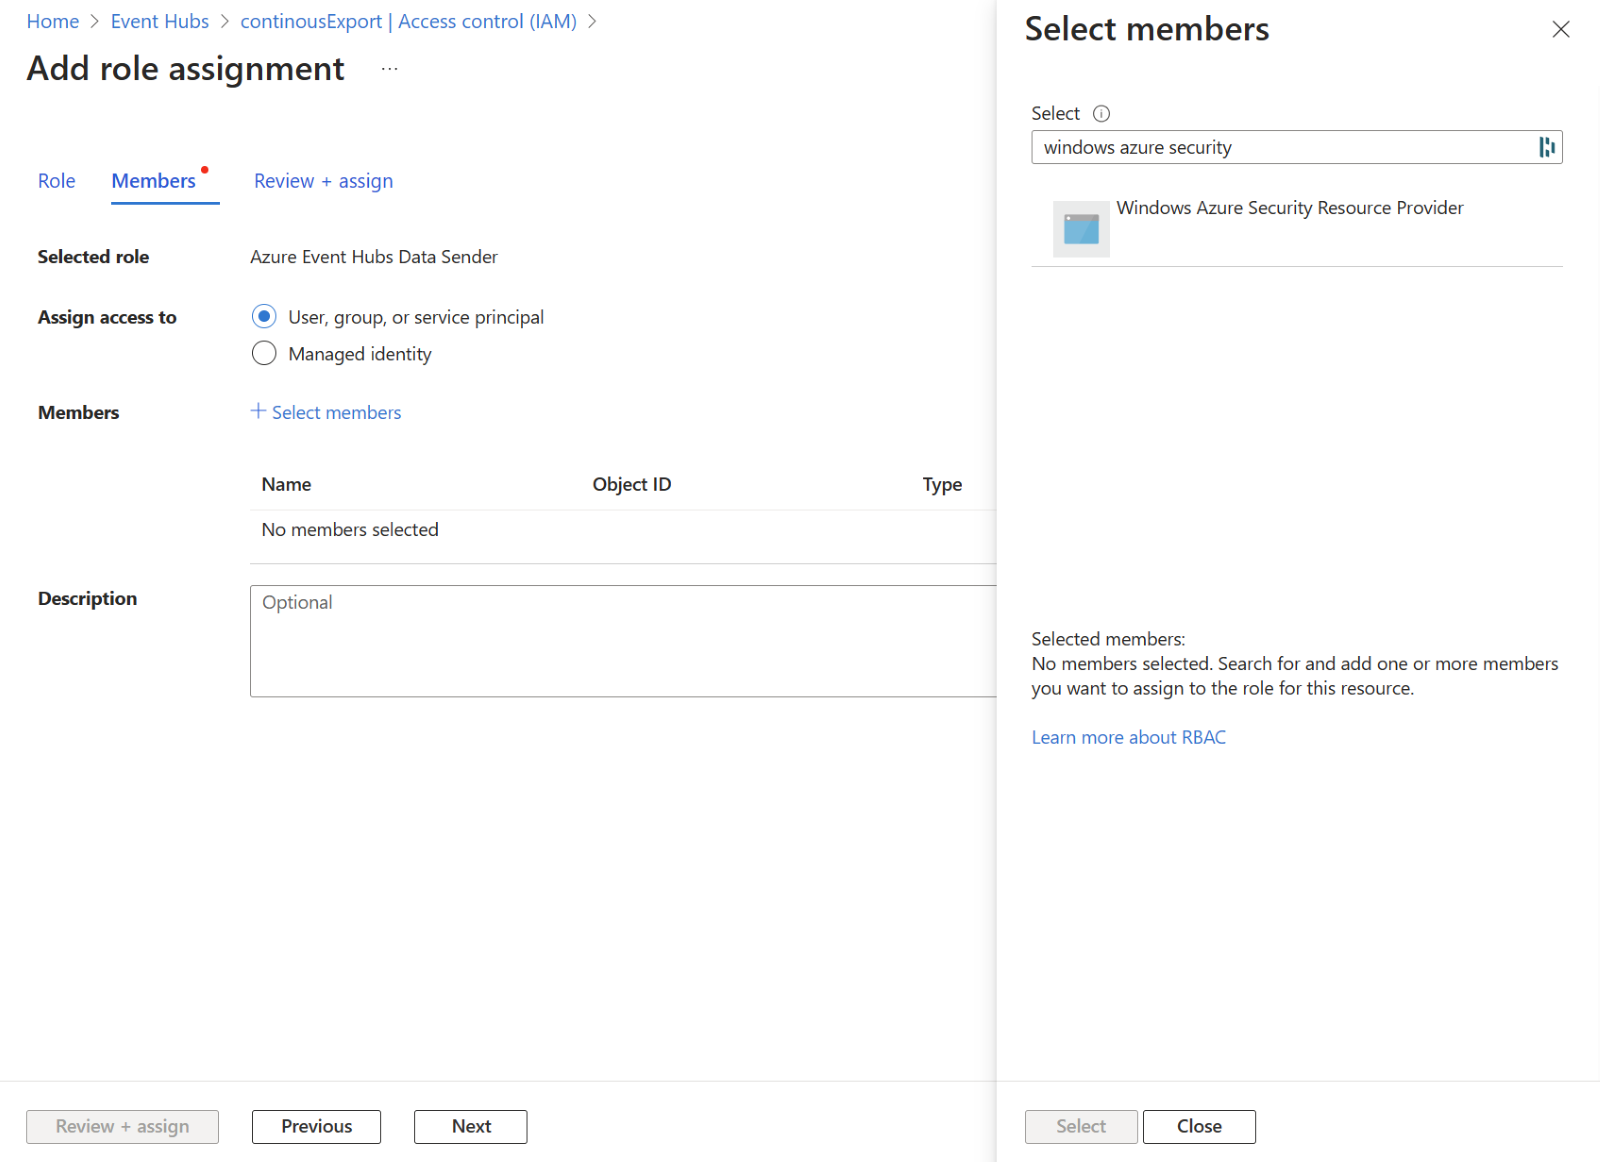Viewport: 1600px width, 1162px height.
Task: Navigate to Event Hubs breadcrumb
Action: pyautogui.click(x=160, y=22)
